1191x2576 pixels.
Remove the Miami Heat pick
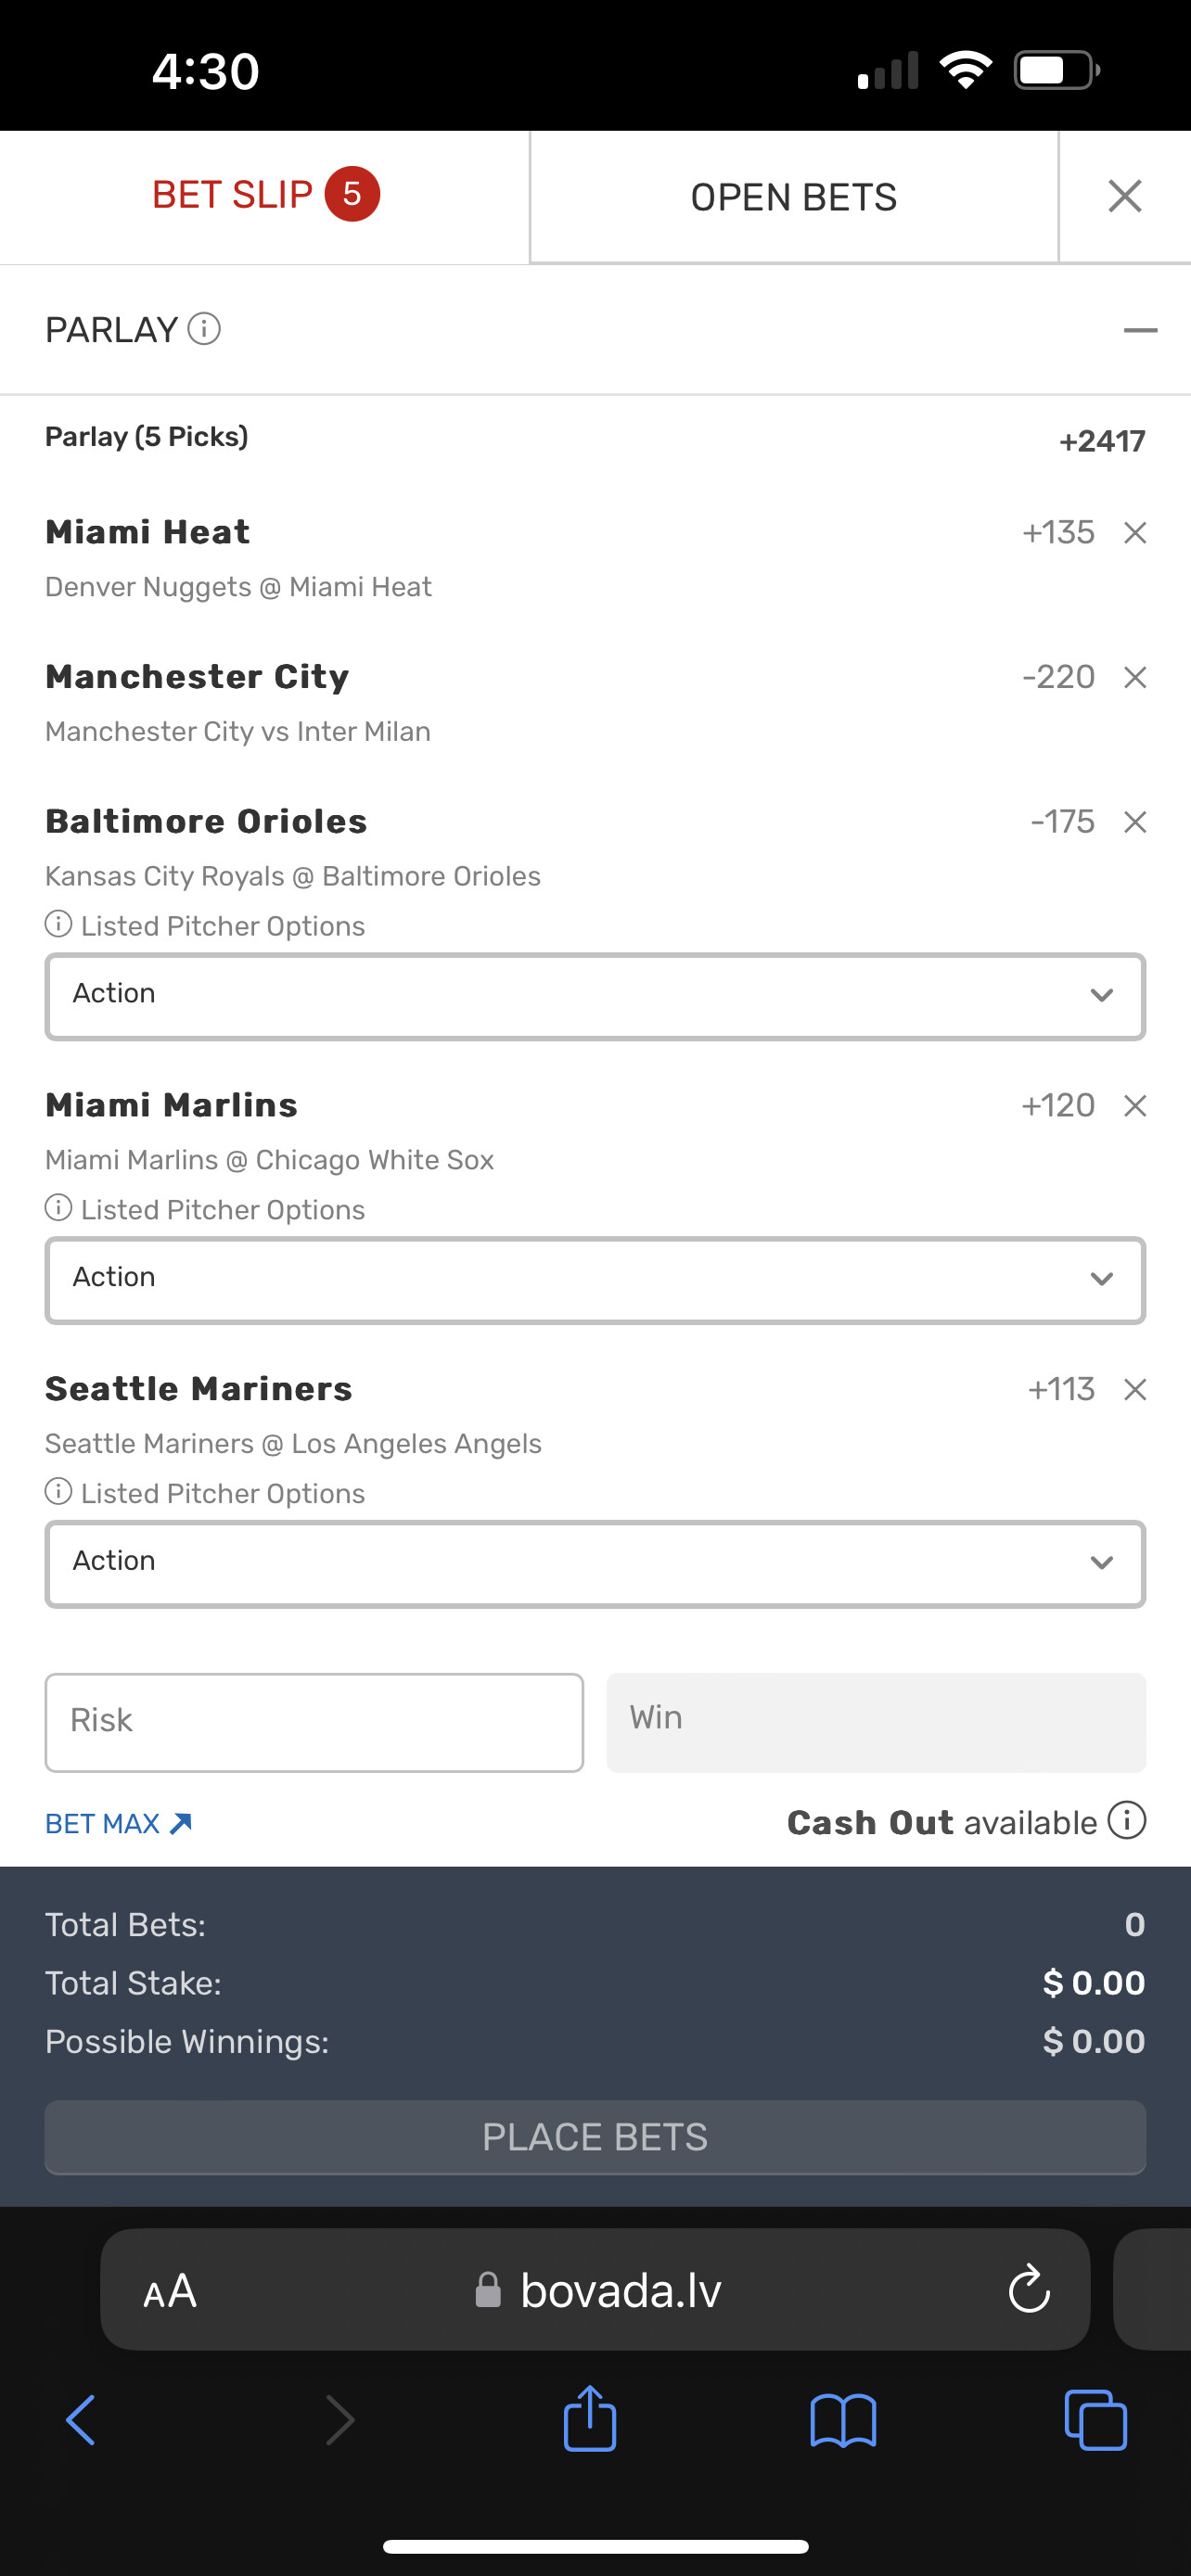[1134, 533]
